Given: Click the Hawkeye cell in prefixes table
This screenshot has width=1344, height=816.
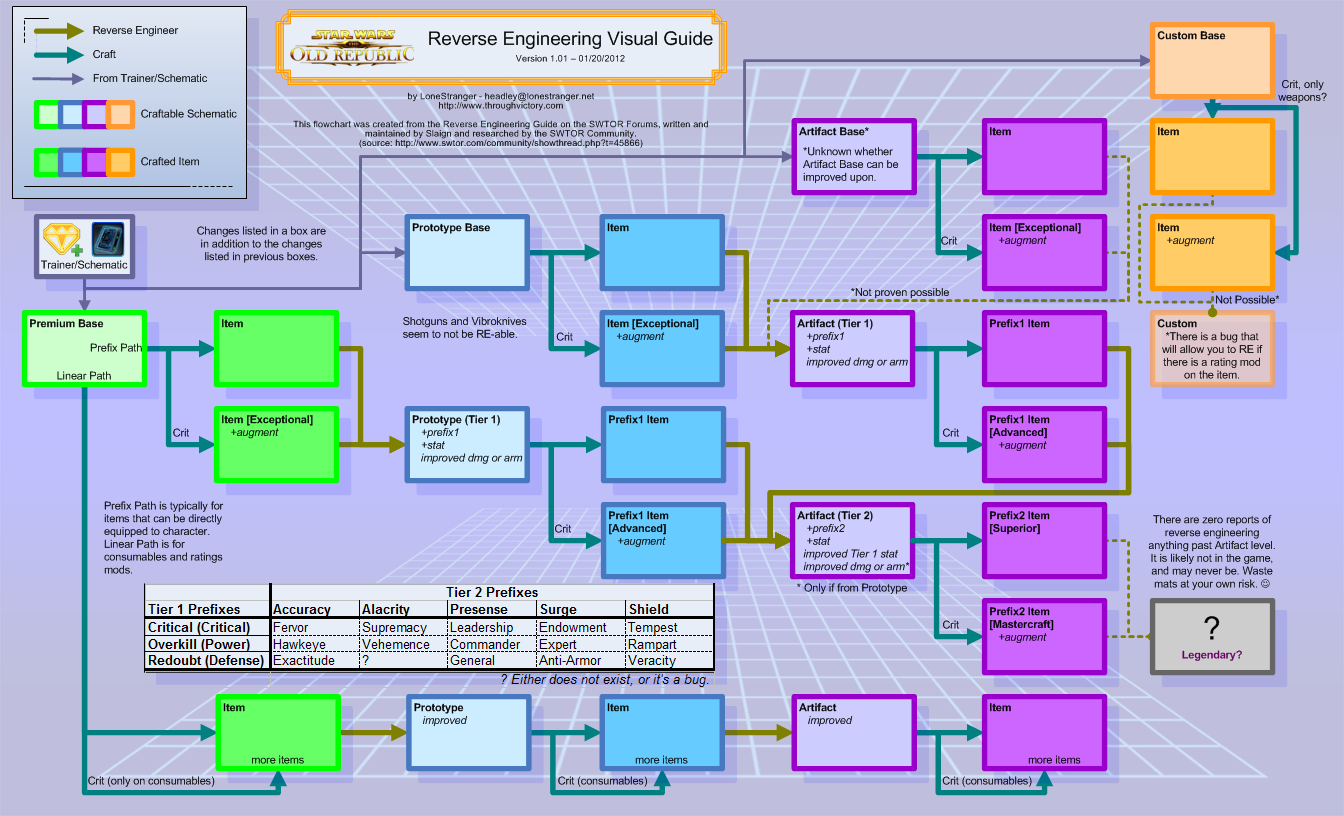Looking at the screenshot, I should [x=300, y=645].
